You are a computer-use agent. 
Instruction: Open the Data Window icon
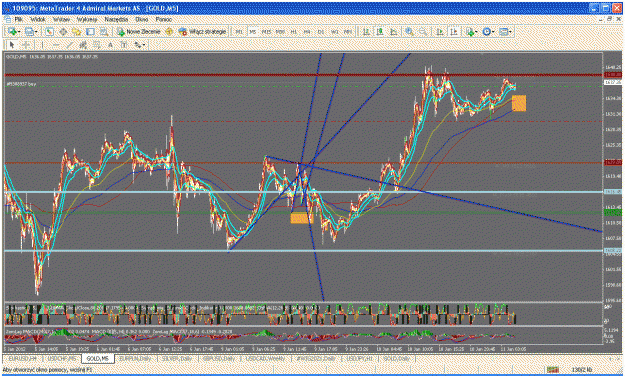pos(63,31)
